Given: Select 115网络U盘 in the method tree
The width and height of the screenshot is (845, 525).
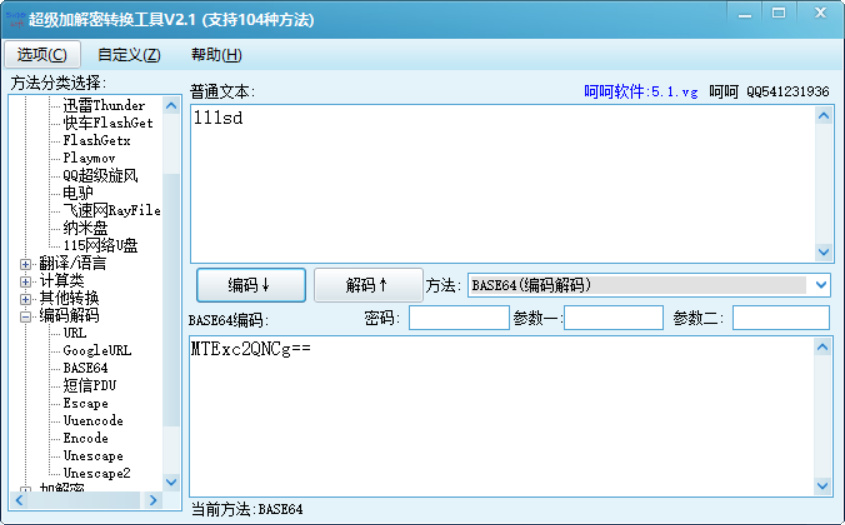Looking at the screenshot, I should click(x=100, y=245).
